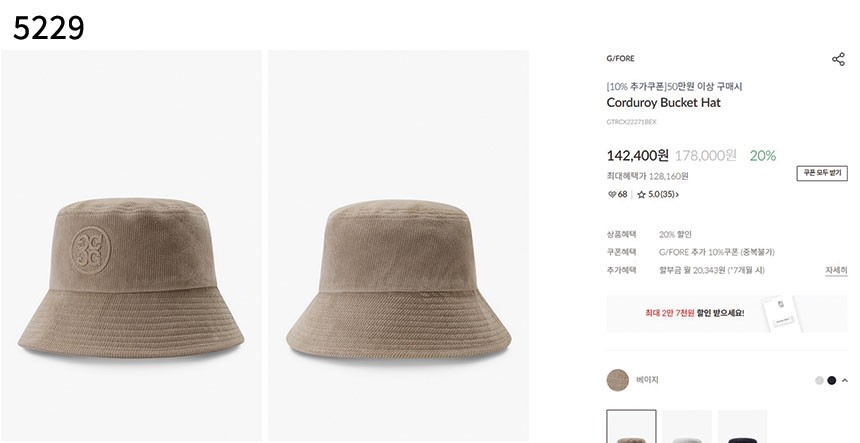860x443 pixels.
Task: Click the heart wishlist icon
Action: click(612, 195)
